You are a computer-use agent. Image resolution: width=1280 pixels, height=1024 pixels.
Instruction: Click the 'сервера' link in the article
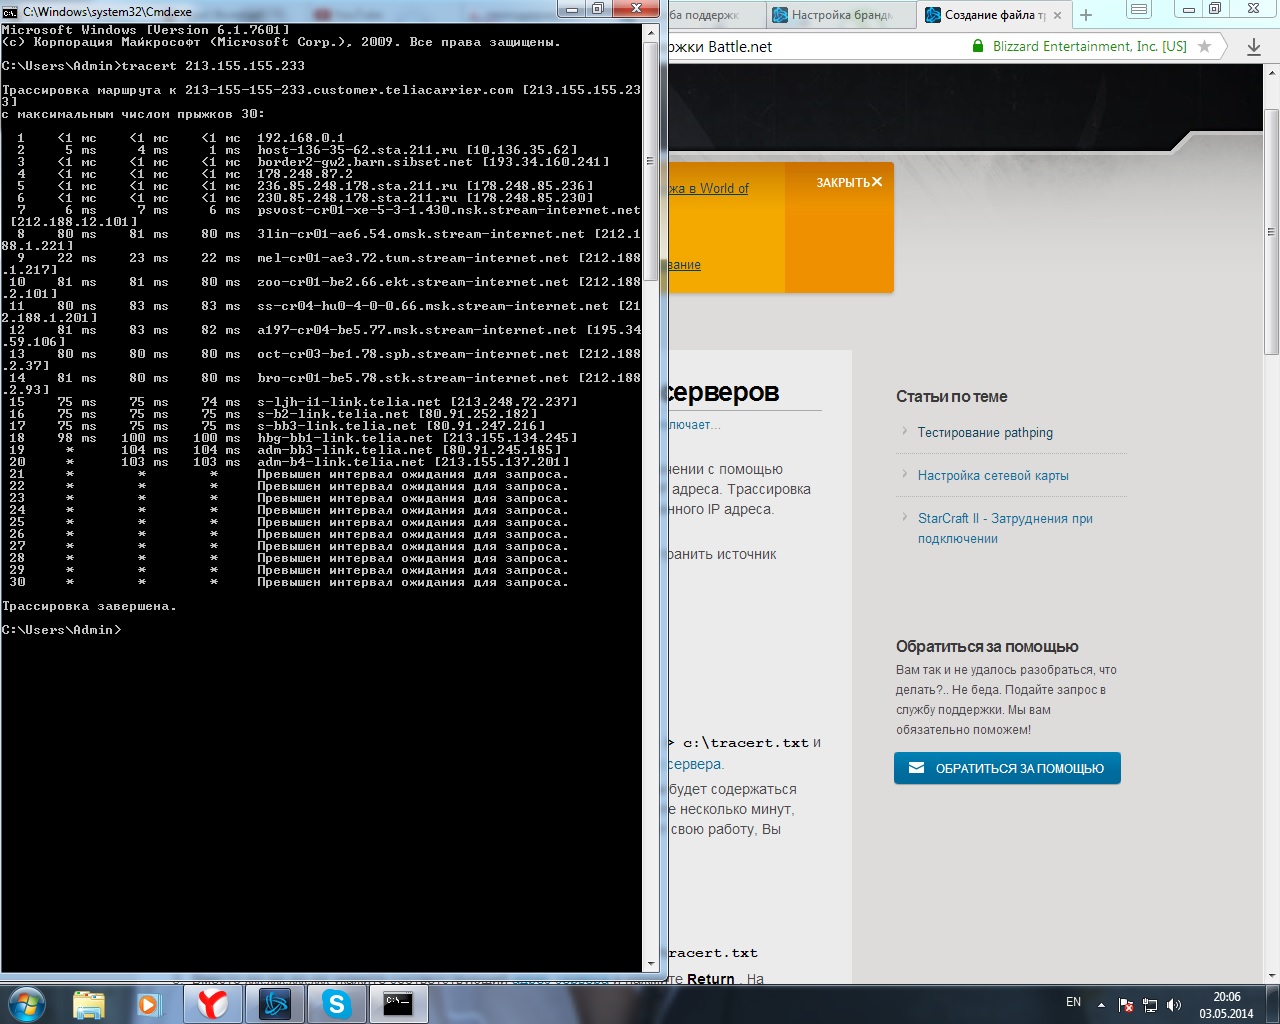694,764
